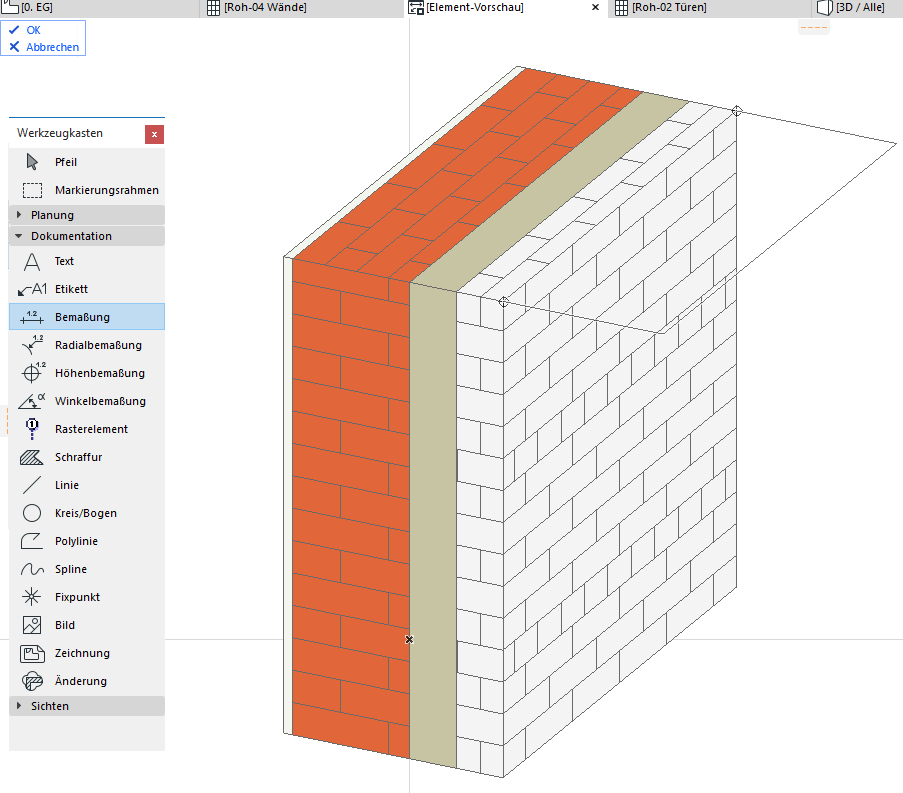This screenshot has width=903, height=793.
Task: Click the orange brick layer of the wall
Action: [350, 507]
